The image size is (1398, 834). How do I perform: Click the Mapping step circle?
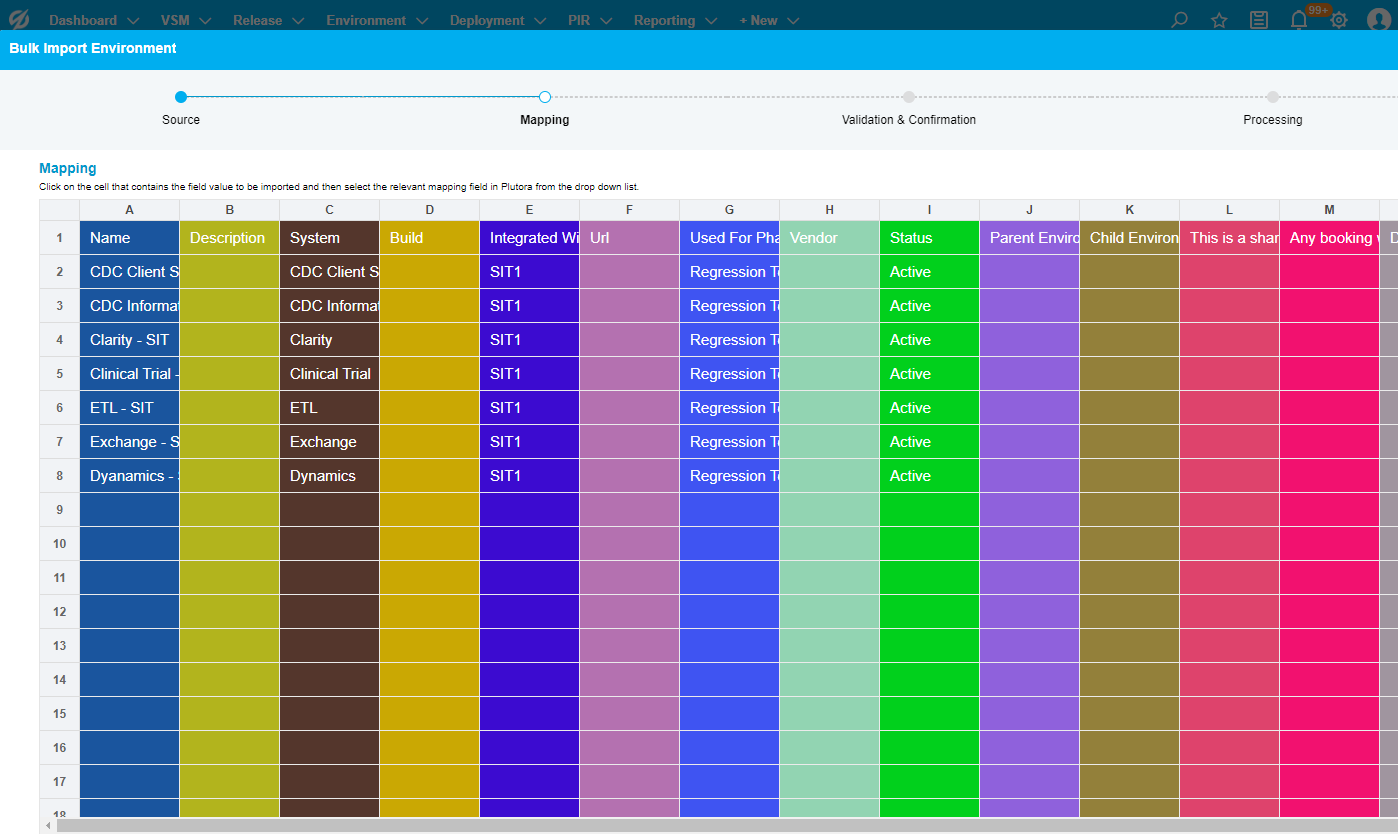(545, 97)
